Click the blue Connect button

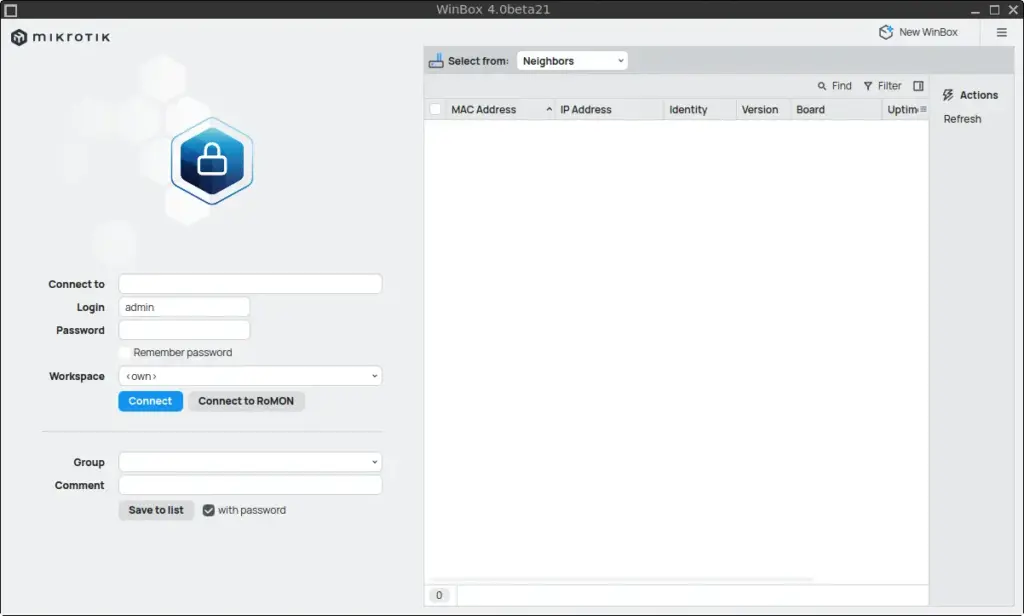(150, 401)
